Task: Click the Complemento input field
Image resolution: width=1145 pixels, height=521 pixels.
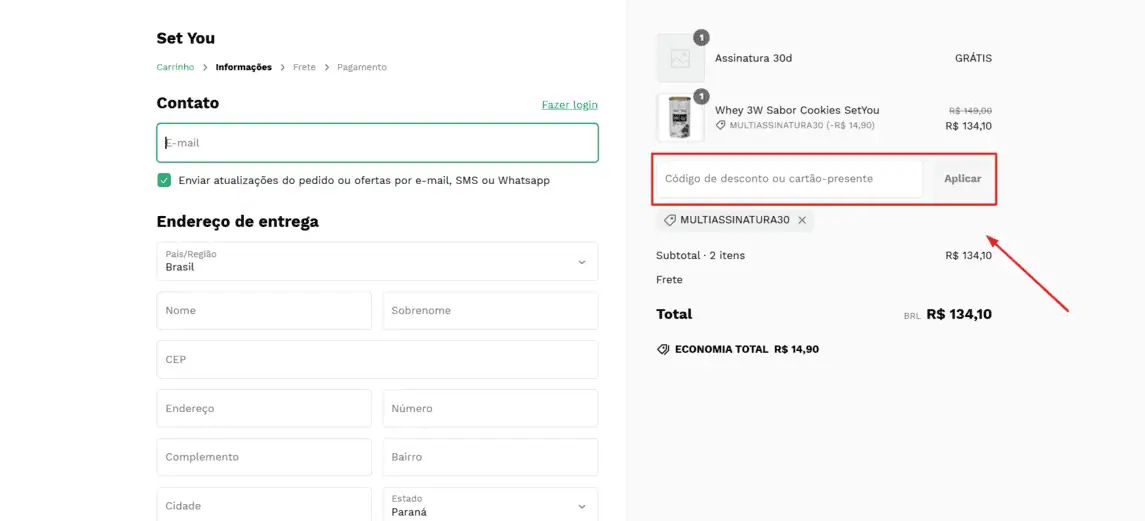Action: pyautogui.click(x=264, y=457)
